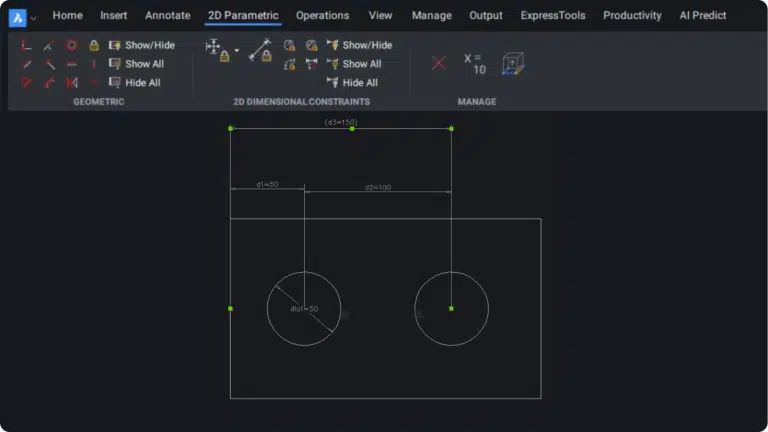Open the application menu dropdown arrow
Image resolution: width=768 pixels, height=432 pixels.
34,17
